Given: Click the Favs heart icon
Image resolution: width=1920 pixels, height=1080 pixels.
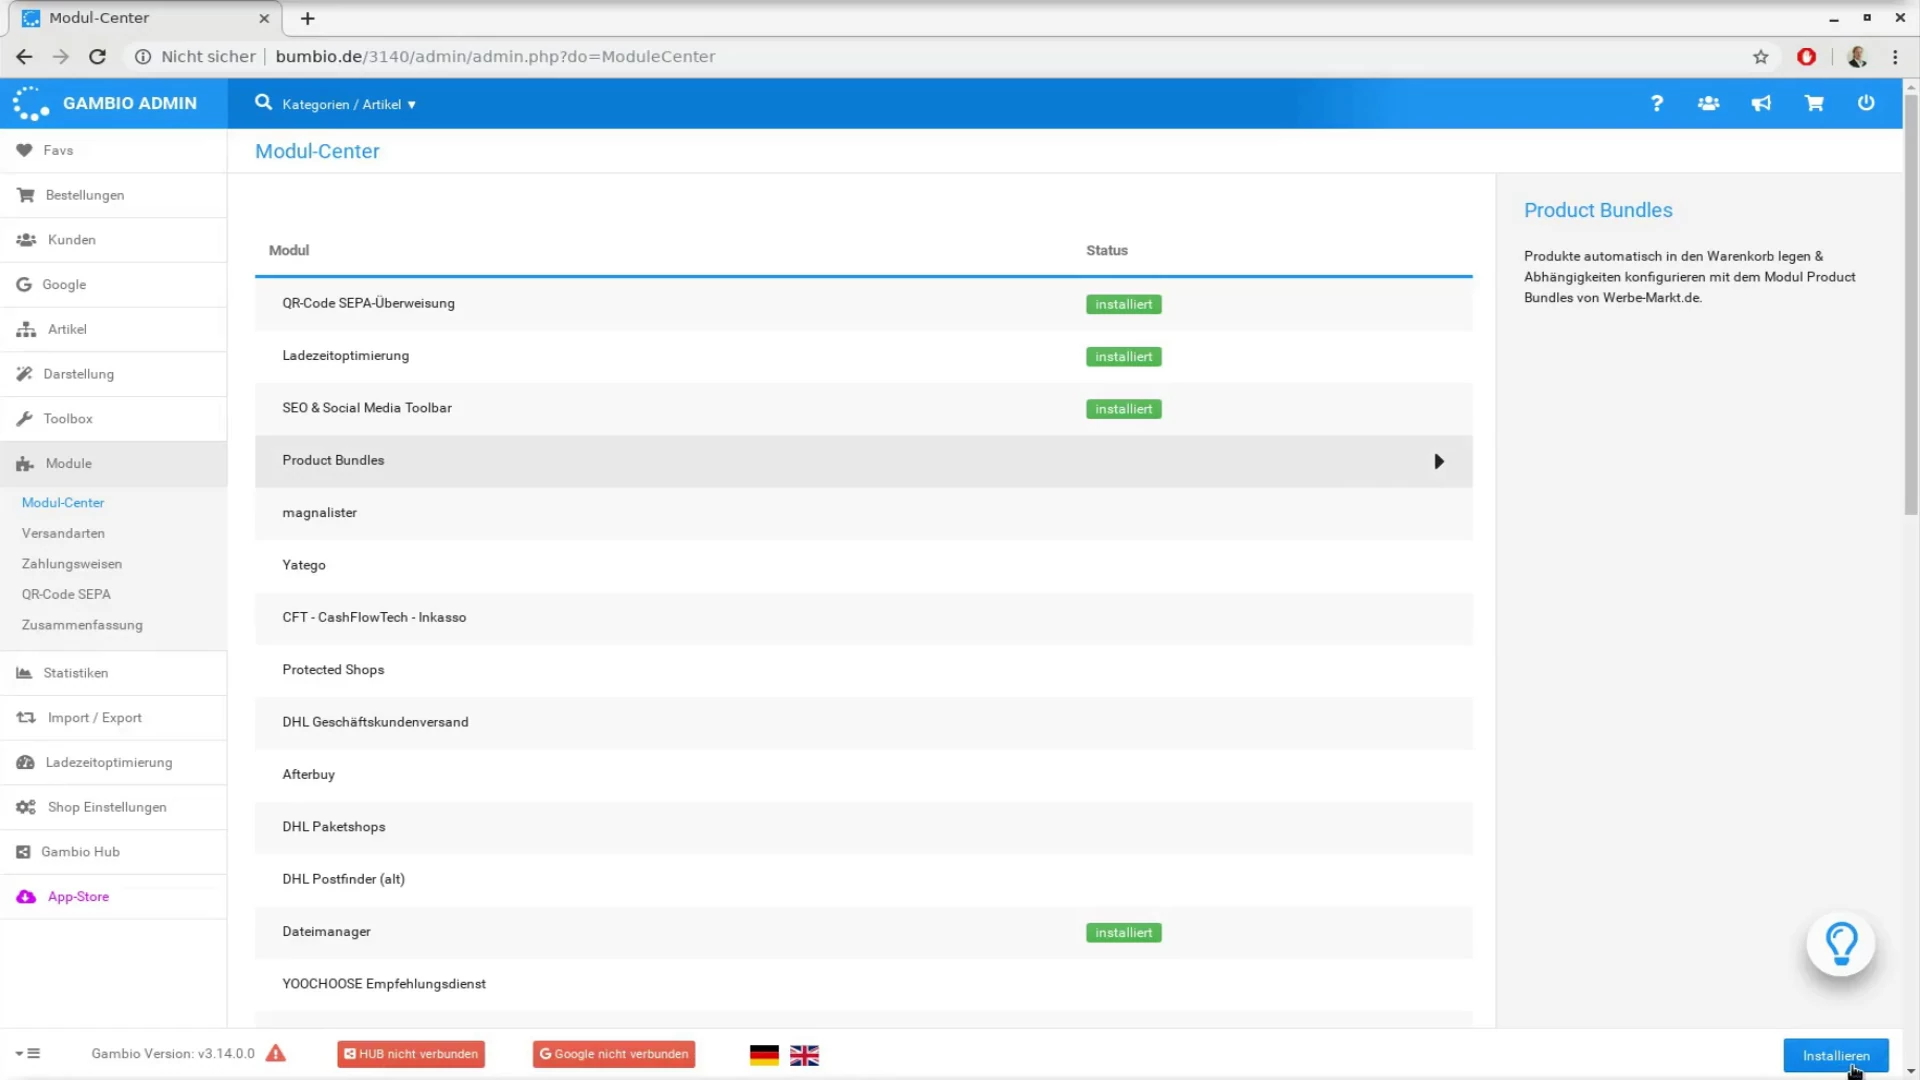Looking at the screenshot, I should coord(24,150).
